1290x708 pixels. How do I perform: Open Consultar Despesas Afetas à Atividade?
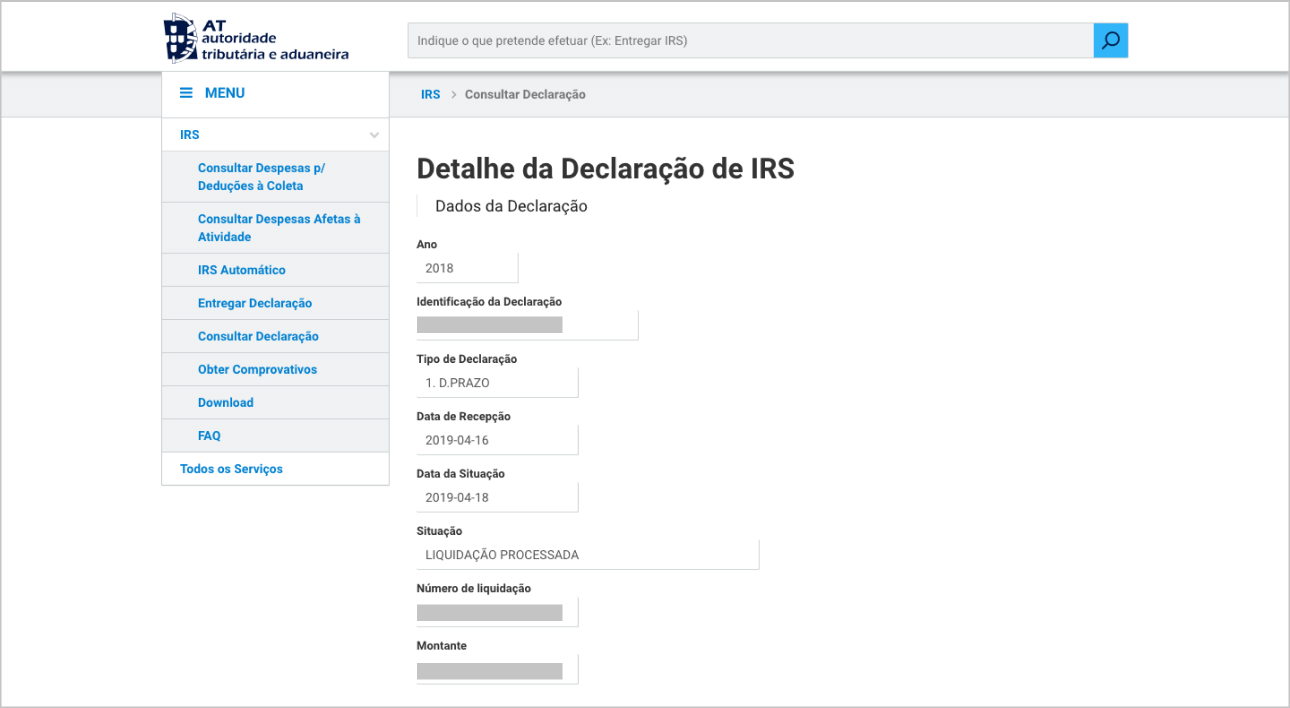(x=279, y=228)
